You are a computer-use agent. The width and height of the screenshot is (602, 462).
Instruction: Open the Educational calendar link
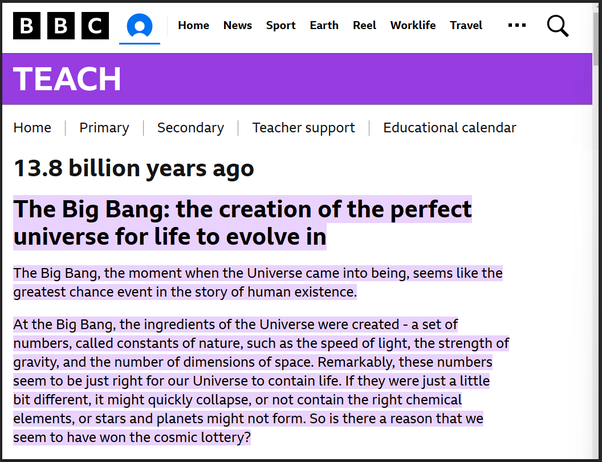click(449, 128)
